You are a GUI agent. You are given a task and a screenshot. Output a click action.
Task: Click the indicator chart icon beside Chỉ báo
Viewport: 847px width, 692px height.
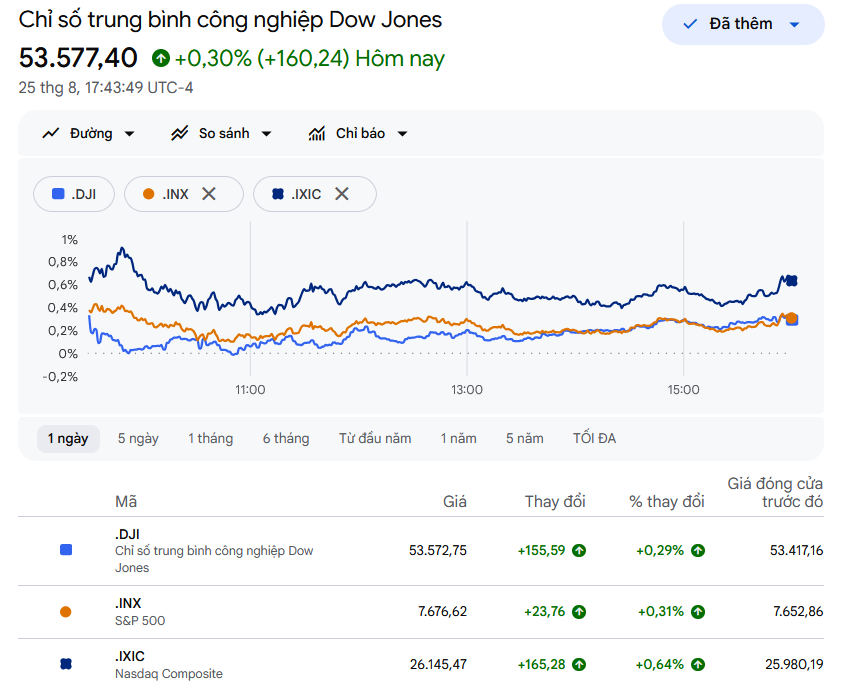click(317, 133)
